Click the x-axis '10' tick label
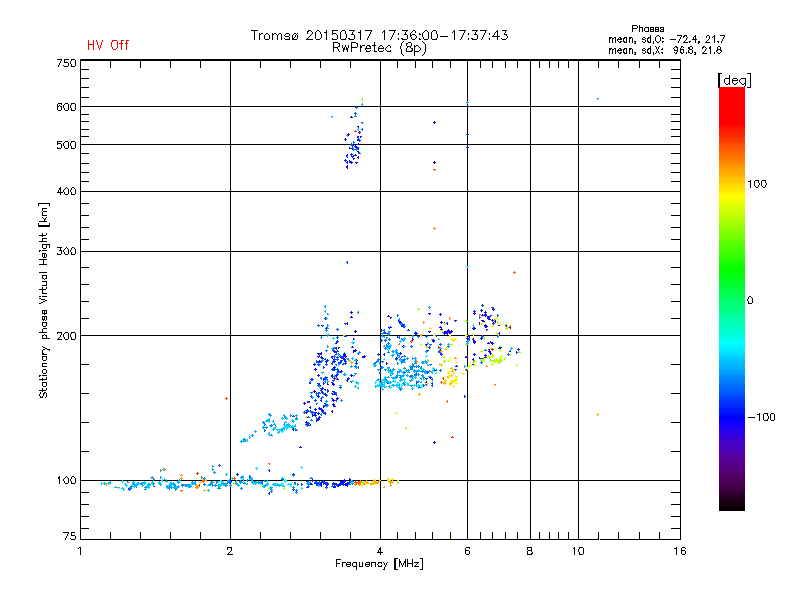Image resolution: width=800 pixels, height=600 pixels. click(x=578, y=551)
